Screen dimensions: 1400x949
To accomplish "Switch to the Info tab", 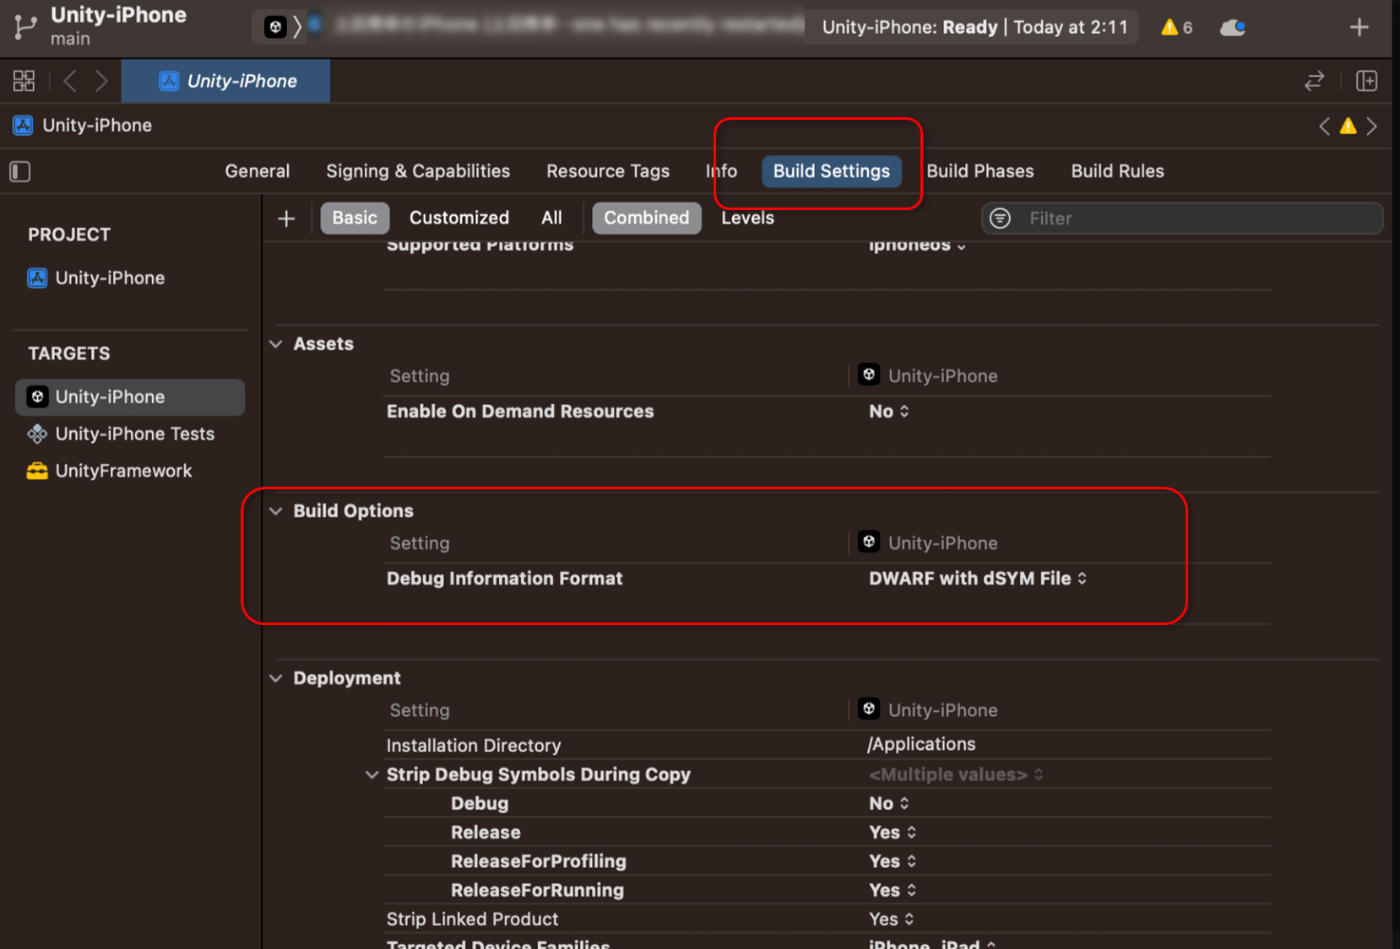I will coord(721,171).
